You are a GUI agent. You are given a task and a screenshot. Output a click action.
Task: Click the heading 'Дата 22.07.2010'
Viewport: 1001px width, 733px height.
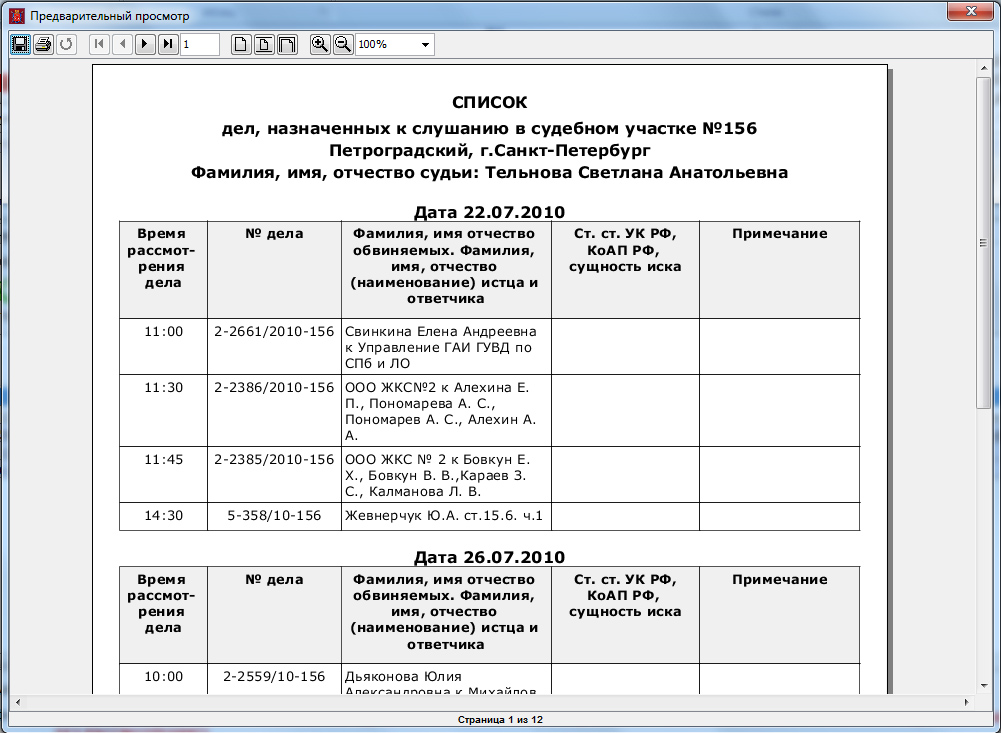490,211
